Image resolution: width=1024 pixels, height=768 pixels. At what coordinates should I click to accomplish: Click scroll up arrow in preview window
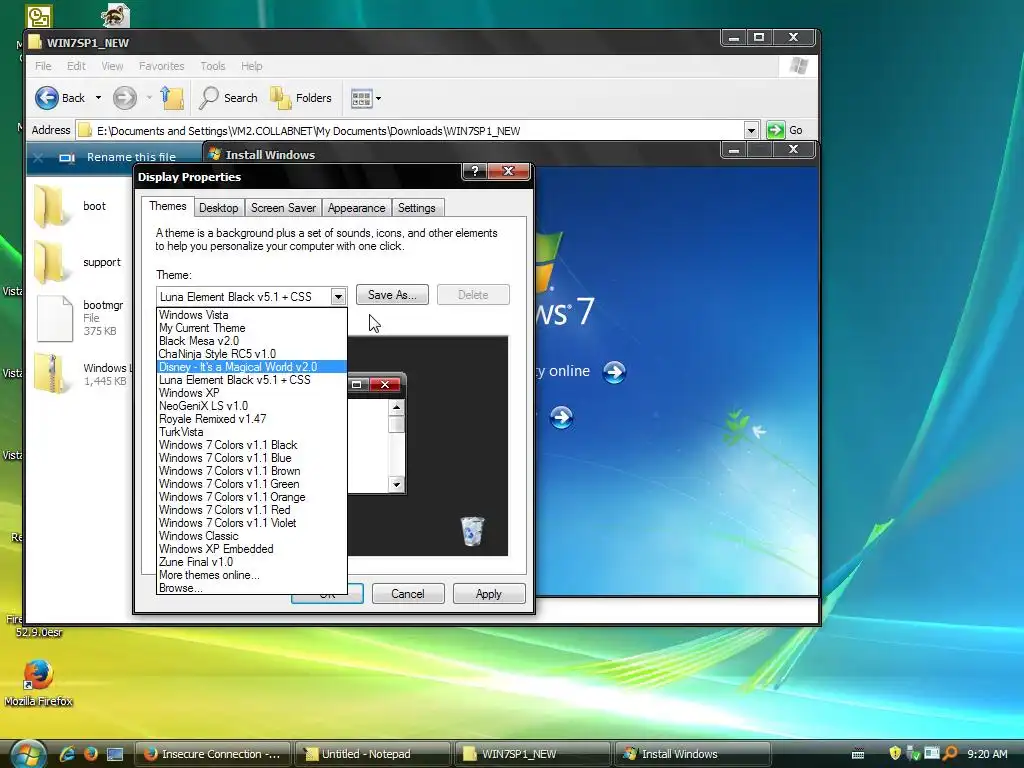point(396,407)
